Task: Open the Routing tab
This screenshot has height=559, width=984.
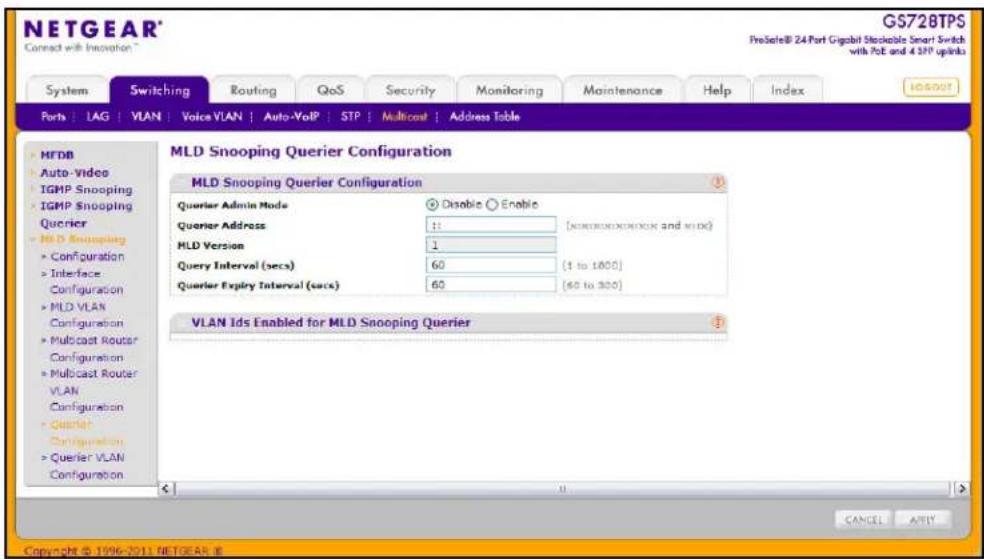Action: click(253, 90)
